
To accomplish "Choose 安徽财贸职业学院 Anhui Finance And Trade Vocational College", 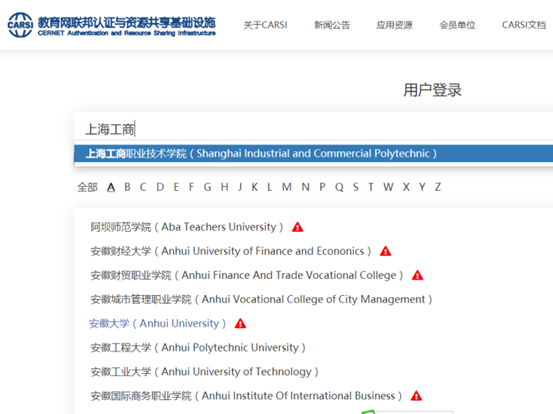I will [x=247, y=275].
